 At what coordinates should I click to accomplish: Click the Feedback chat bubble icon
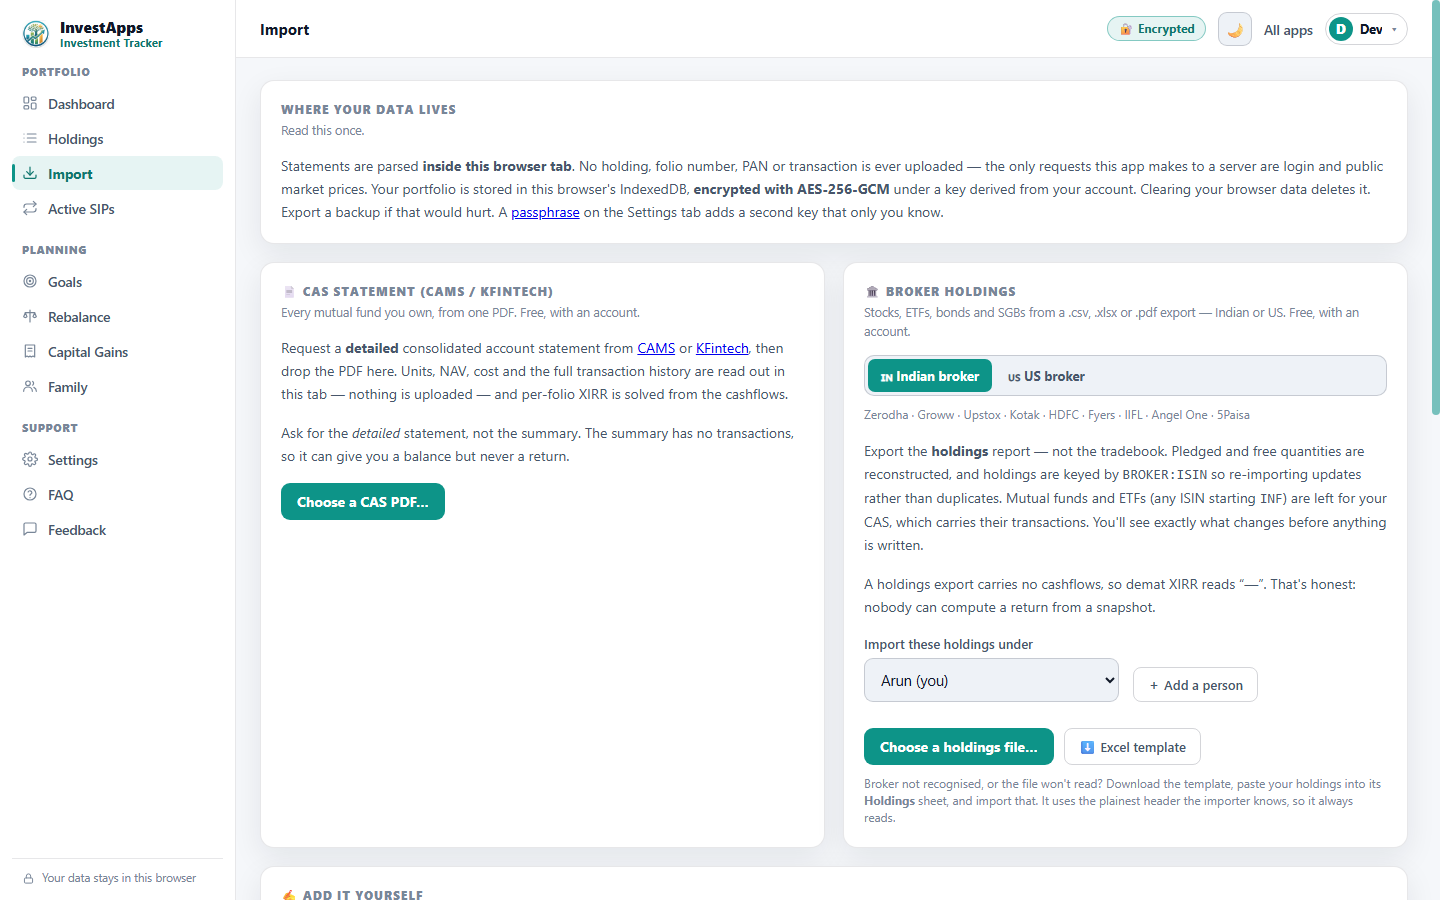pyautogui.click(x=30, y=529)
